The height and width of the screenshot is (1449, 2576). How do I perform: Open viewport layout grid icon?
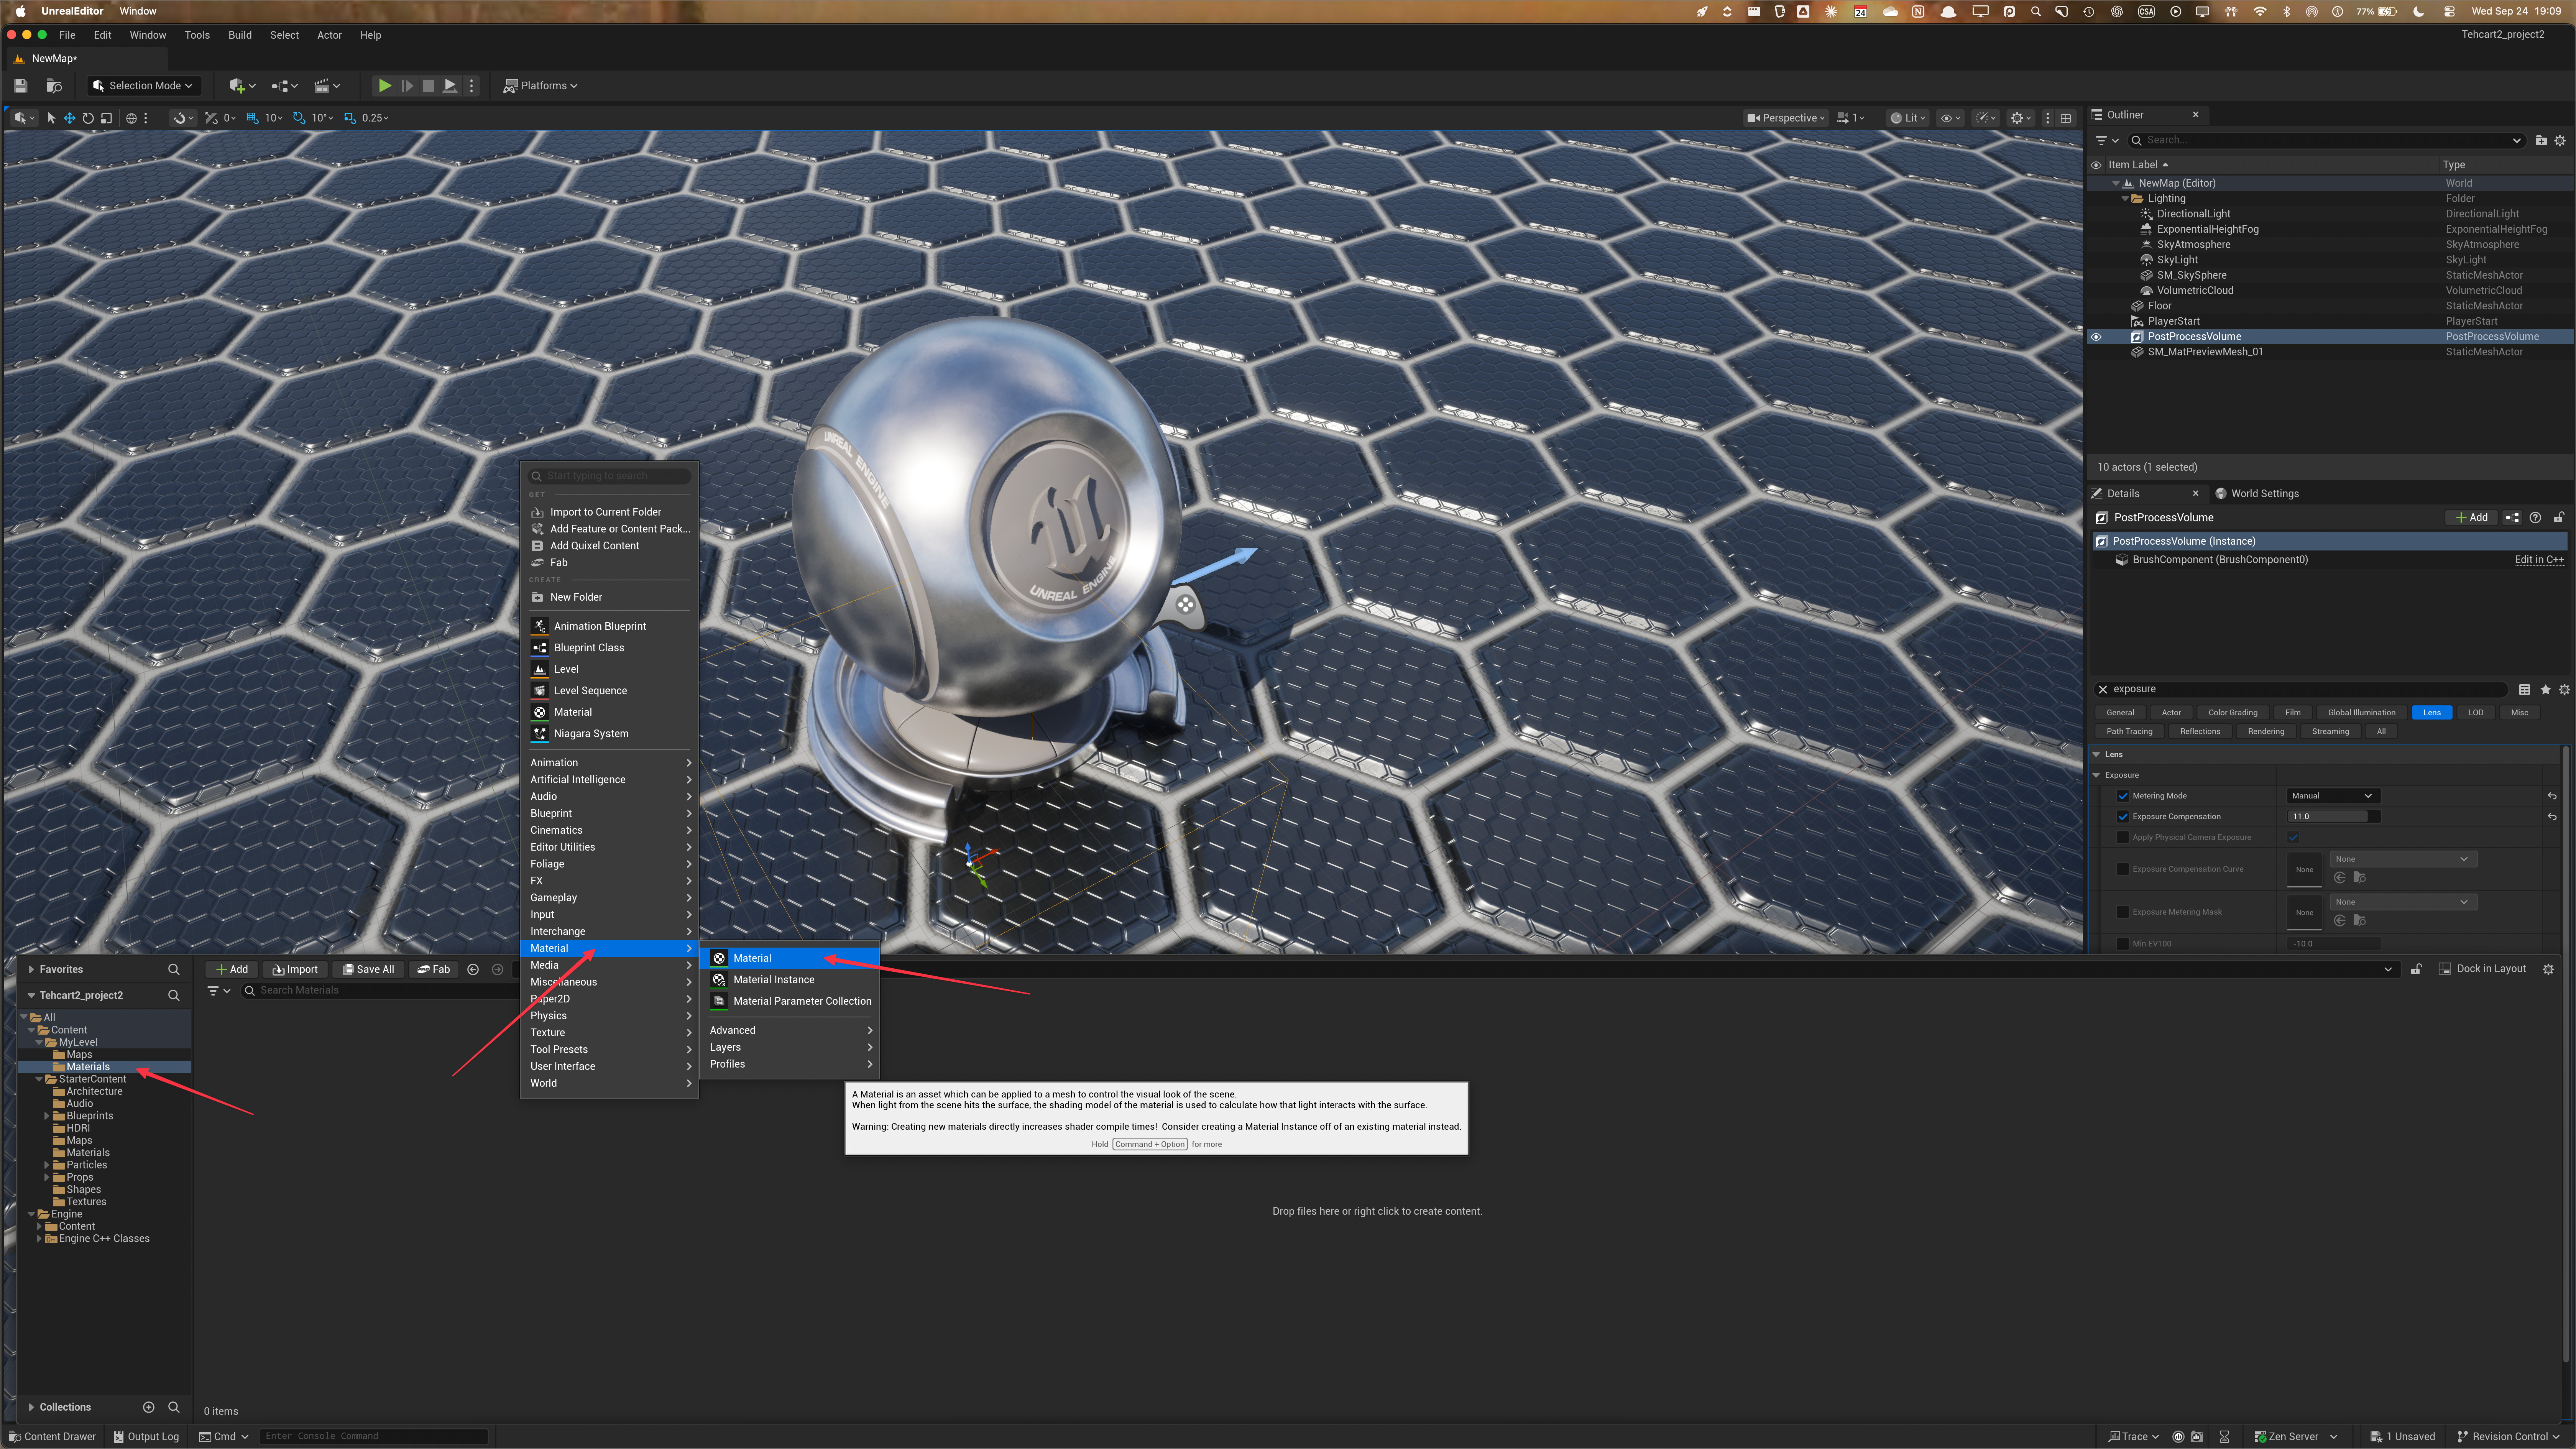click(x=2066, y=118)
